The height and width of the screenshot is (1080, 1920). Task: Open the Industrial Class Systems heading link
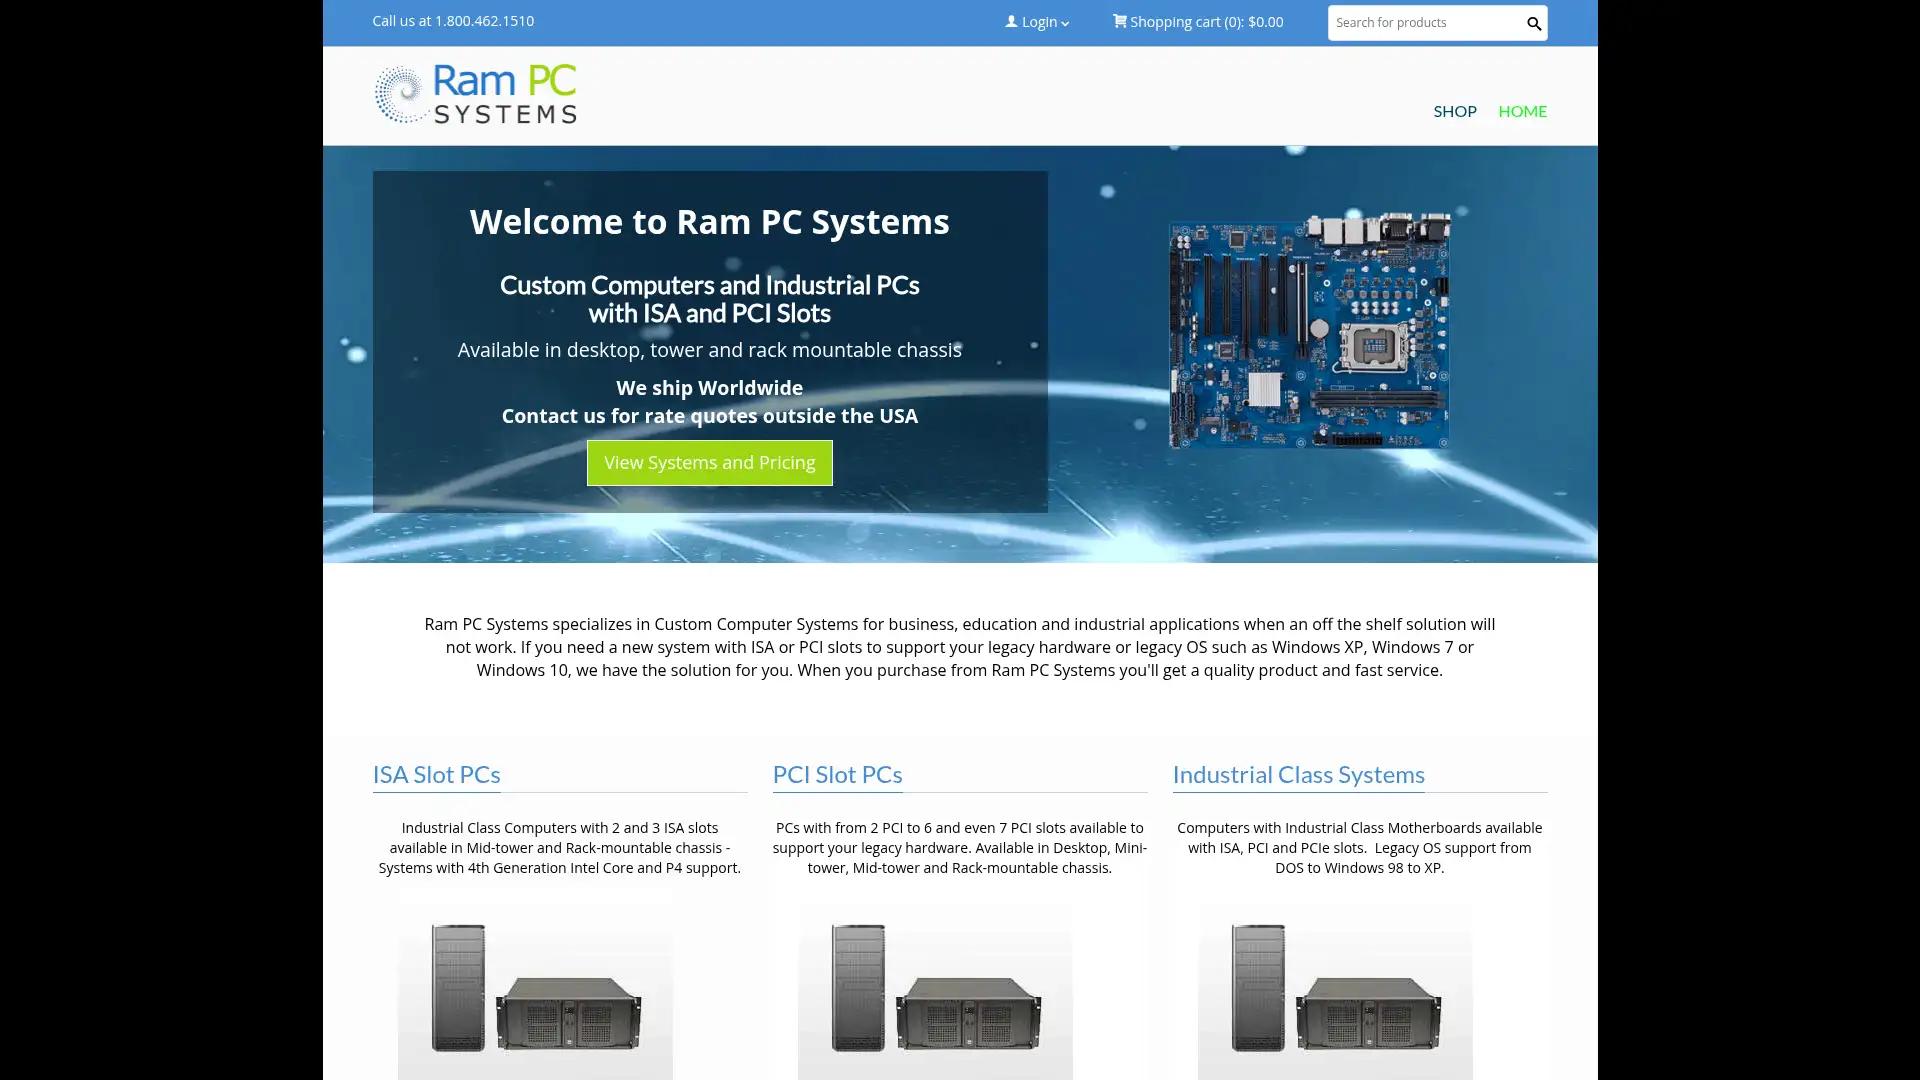(1298, 774)
